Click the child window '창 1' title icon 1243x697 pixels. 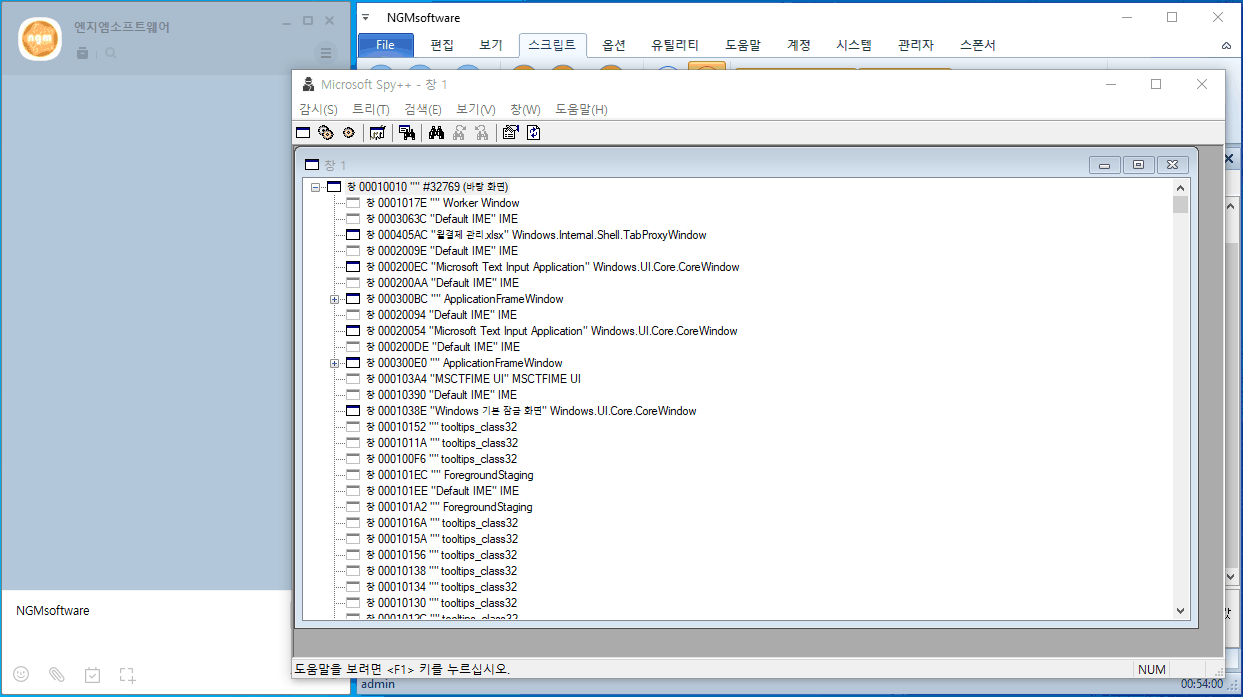pos(312,165)
